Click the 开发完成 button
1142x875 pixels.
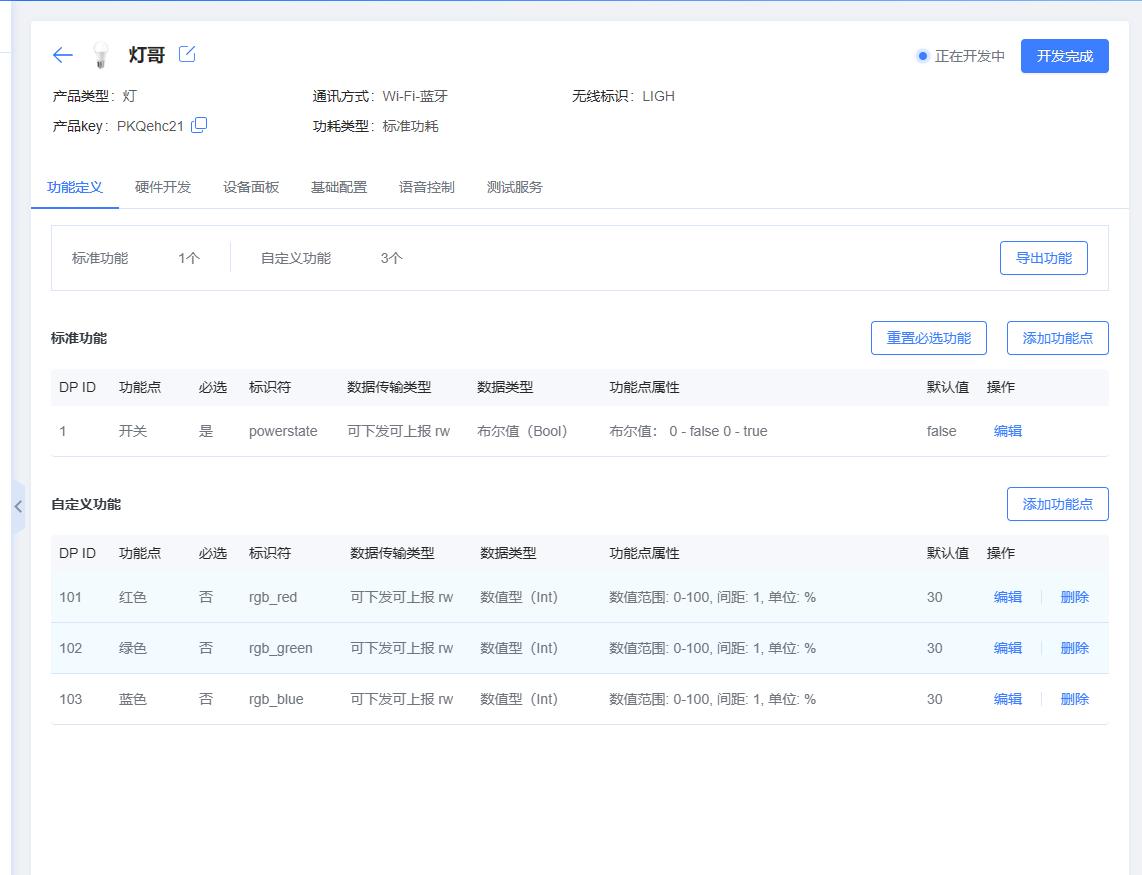pyautogui.click(x=1064, y=56)
